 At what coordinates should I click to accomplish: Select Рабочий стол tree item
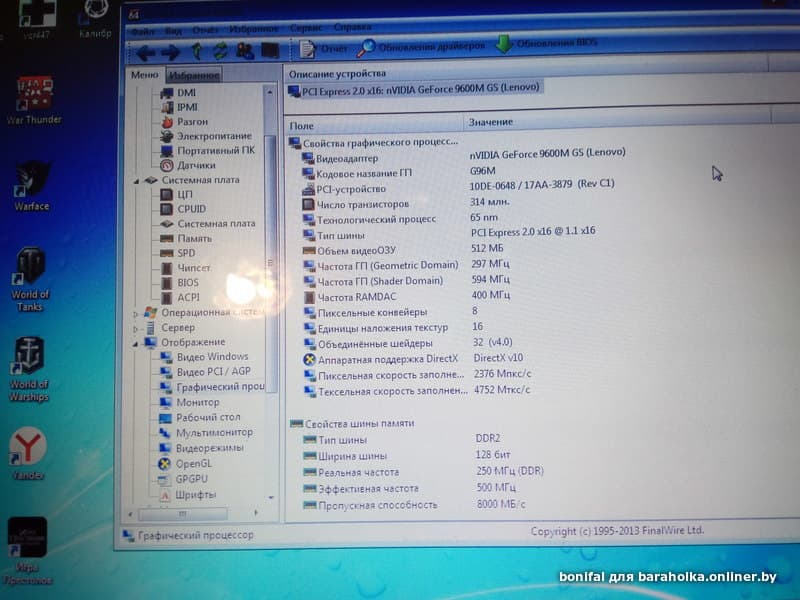199,417
